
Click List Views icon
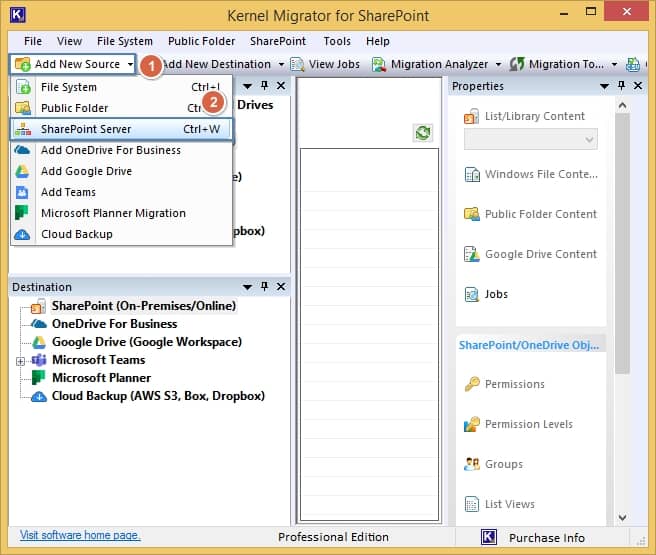[472, 504]
